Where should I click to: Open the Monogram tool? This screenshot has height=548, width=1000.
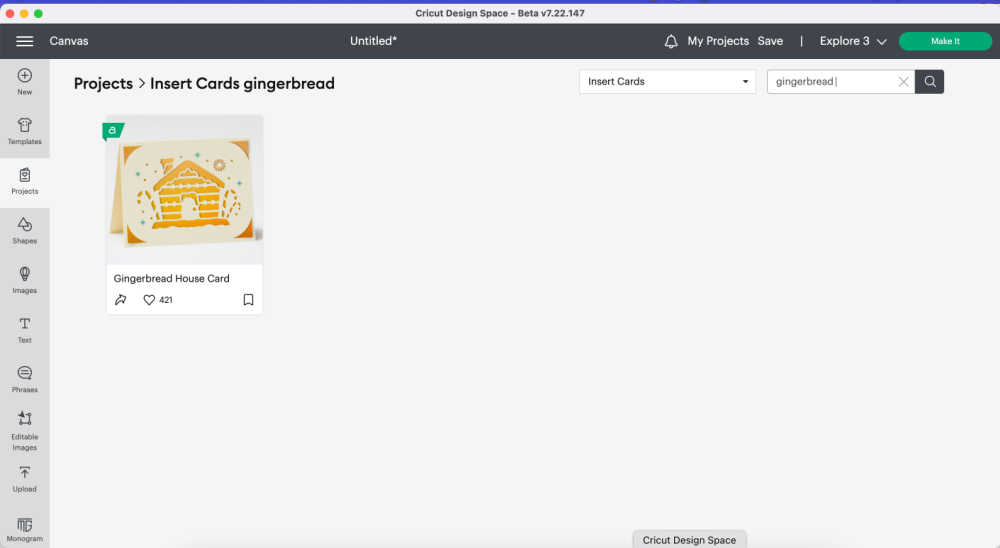tap(25, 528)
